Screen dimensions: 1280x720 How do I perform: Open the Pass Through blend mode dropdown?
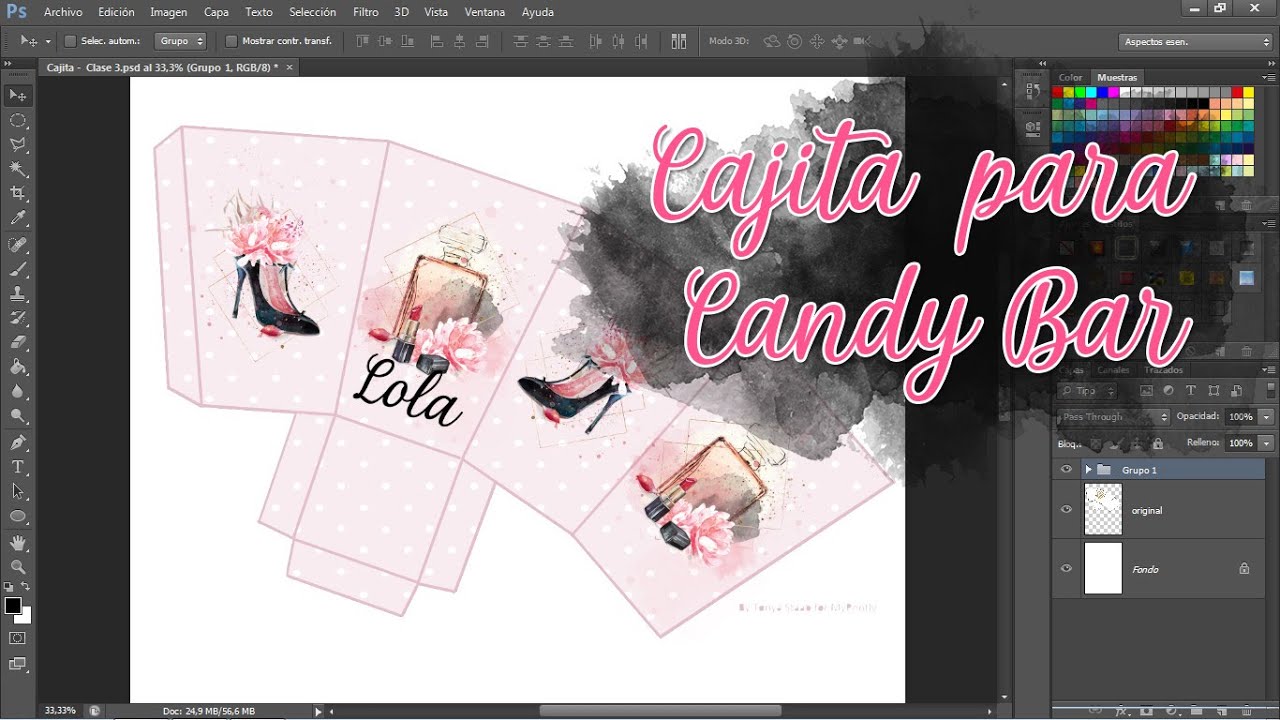(1114, 417)
